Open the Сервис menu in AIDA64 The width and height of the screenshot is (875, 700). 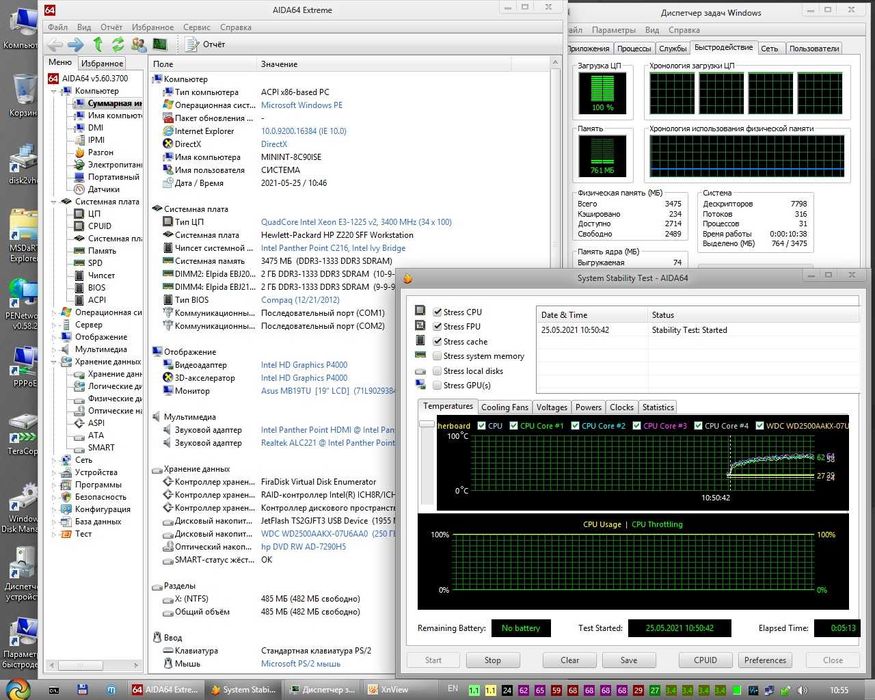pos(196,28)
